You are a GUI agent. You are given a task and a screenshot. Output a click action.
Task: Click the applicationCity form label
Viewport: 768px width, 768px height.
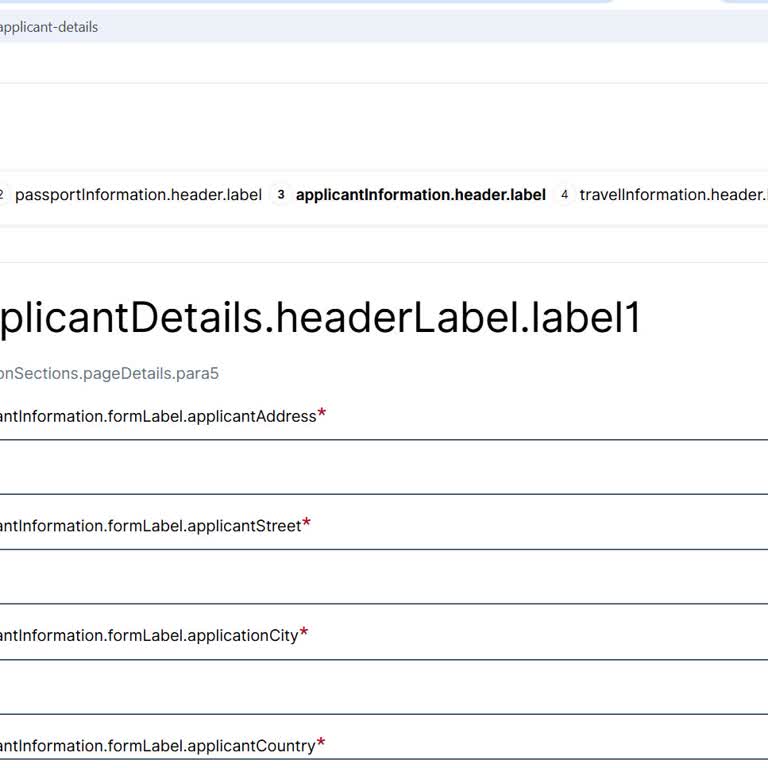click(149, 636)
